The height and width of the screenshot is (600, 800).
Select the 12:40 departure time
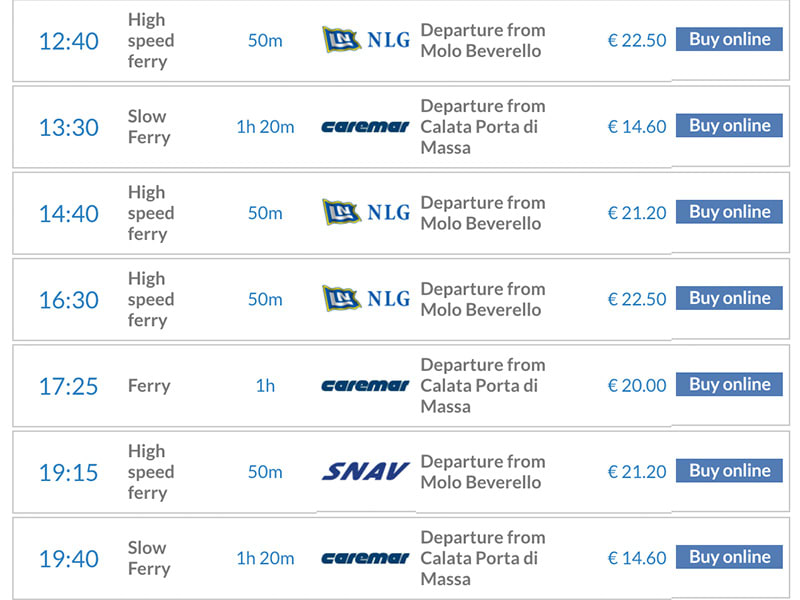[x=69, y=41]
